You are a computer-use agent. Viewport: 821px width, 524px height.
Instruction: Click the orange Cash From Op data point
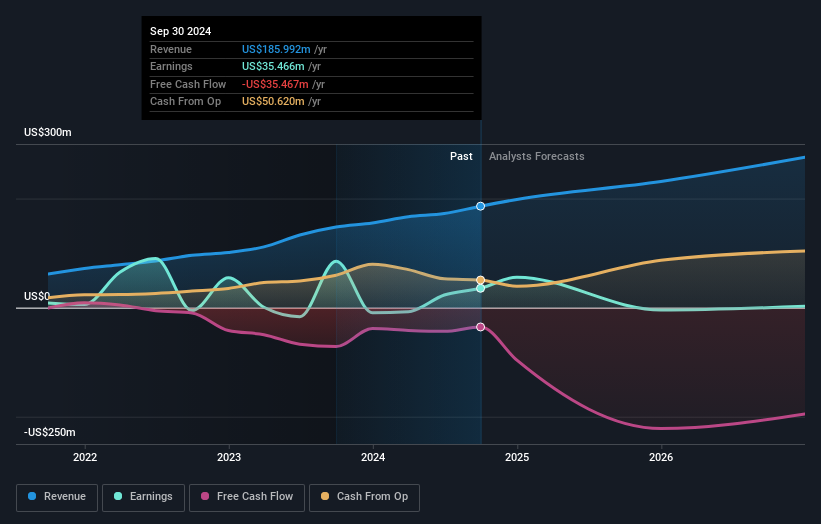[480, 280]
